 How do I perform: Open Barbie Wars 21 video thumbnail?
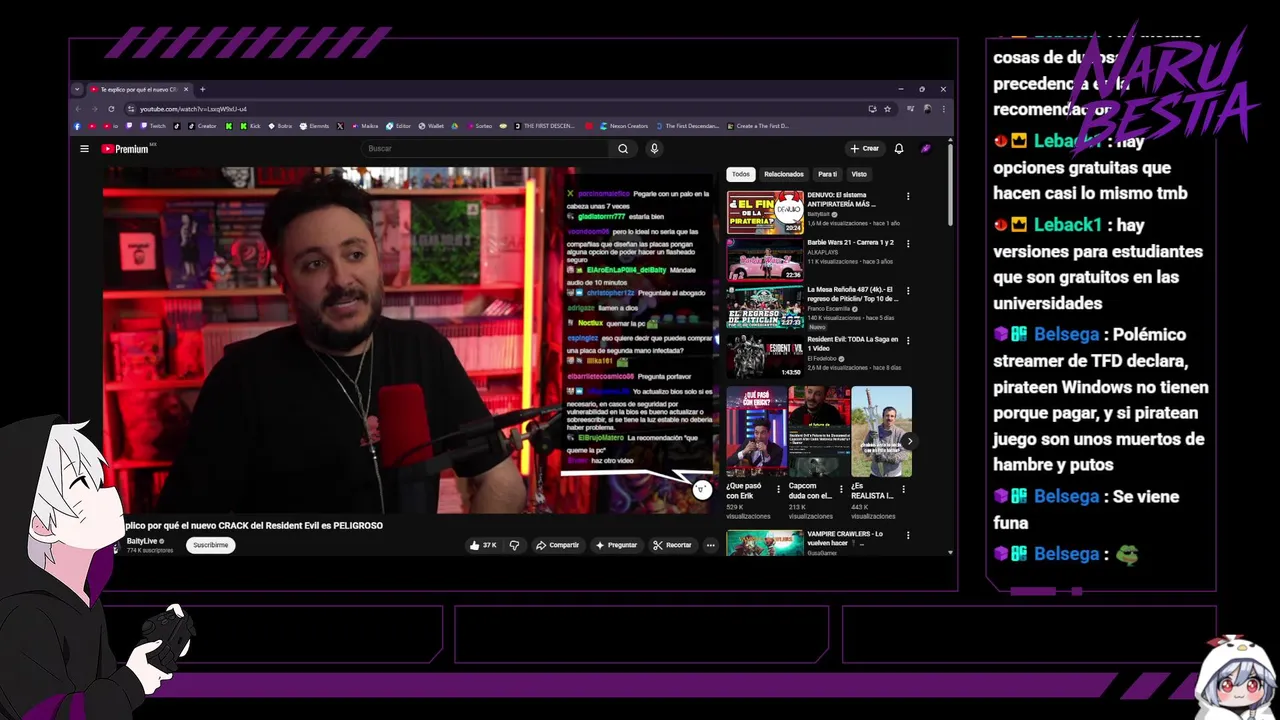pyautogui.click(x=765, y=260)
